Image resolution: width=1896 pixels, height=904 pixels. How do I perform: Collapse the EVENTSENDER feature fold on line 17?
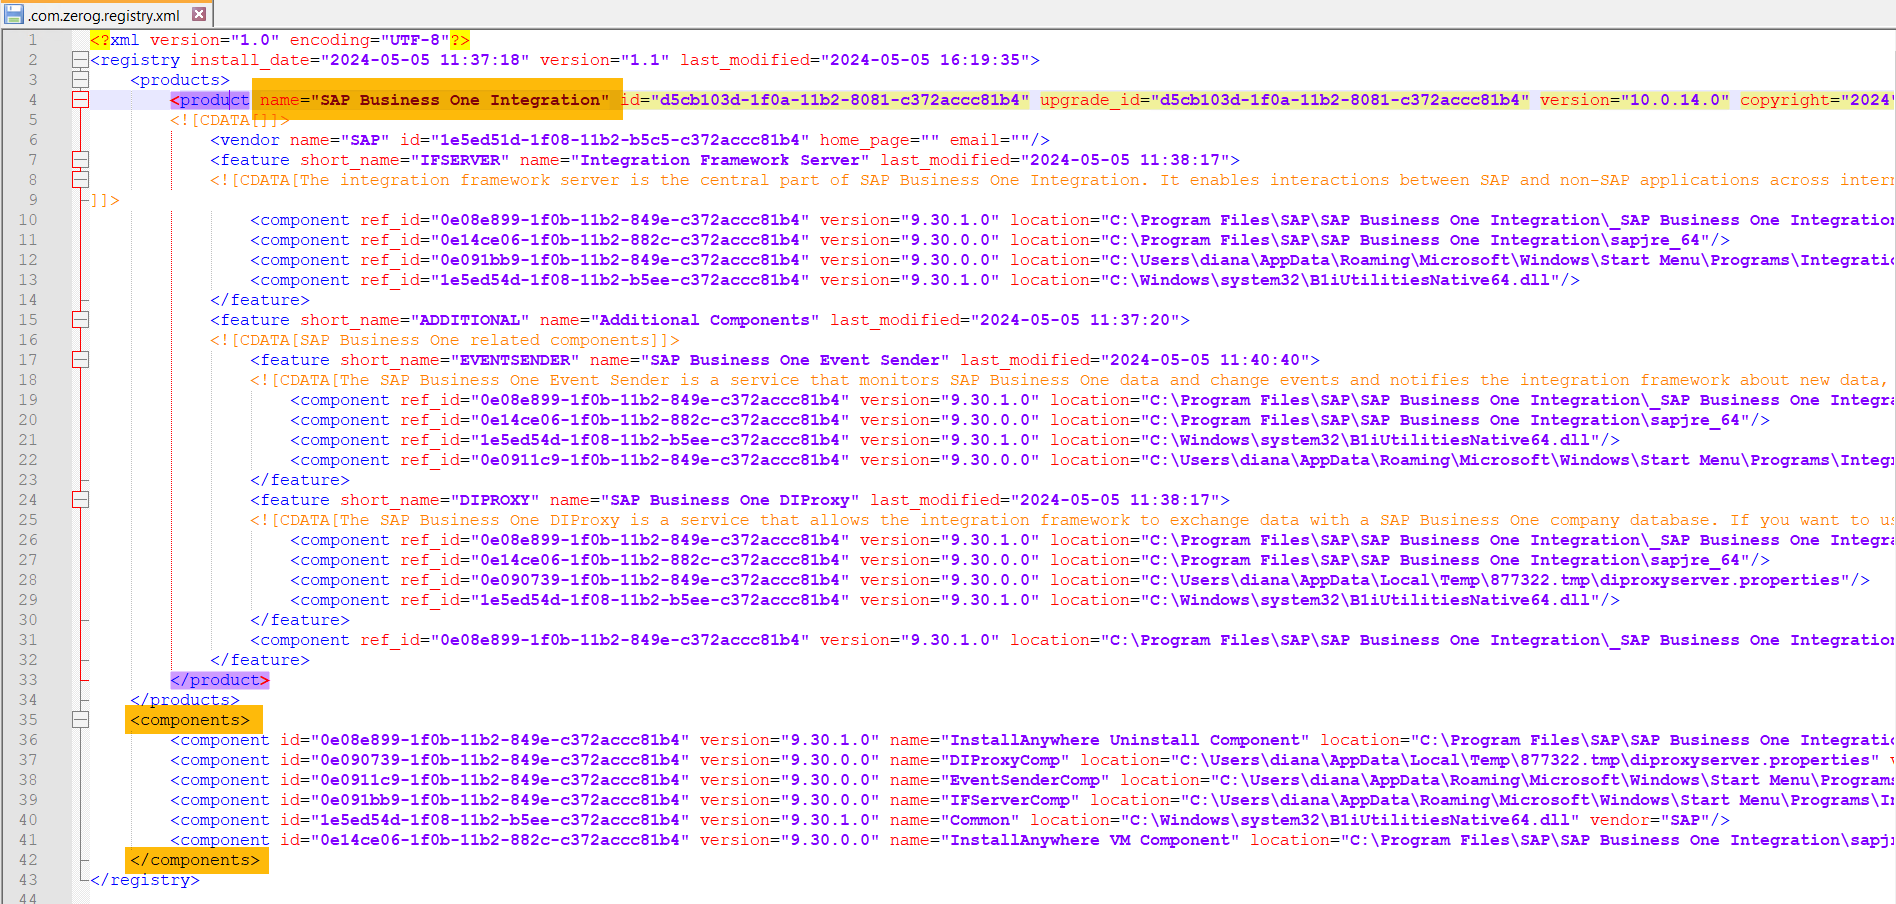click(x=80, y=360)
